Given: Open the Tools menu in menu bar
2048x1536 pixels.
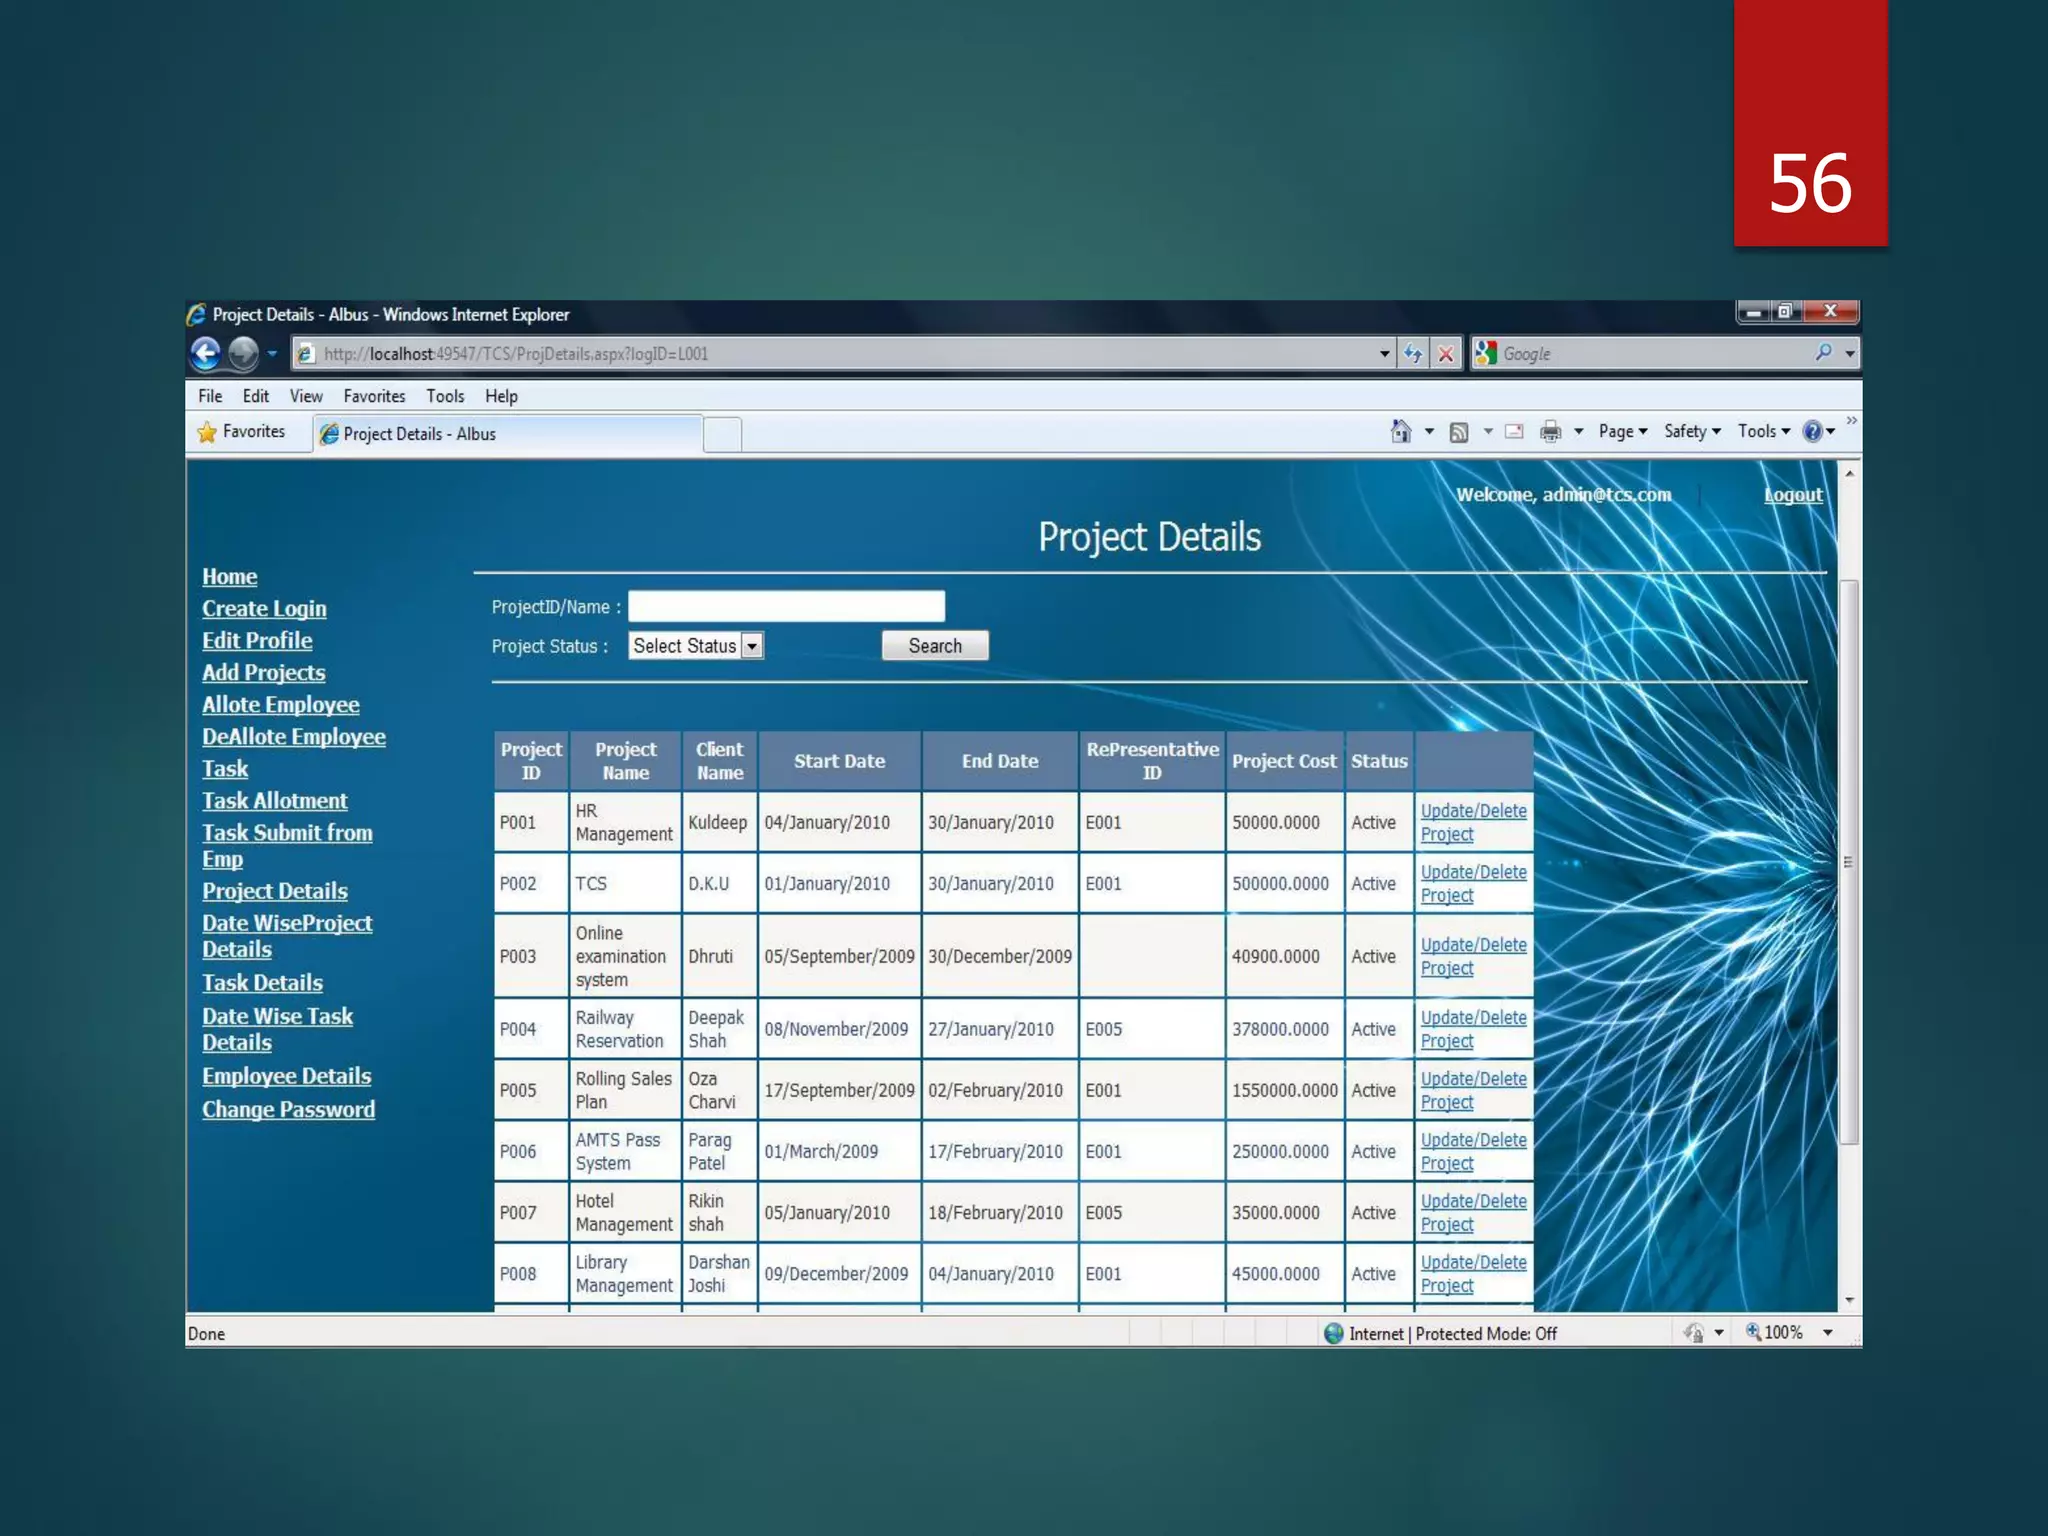Looking at the screenshot, I should (x=445, y=396).
